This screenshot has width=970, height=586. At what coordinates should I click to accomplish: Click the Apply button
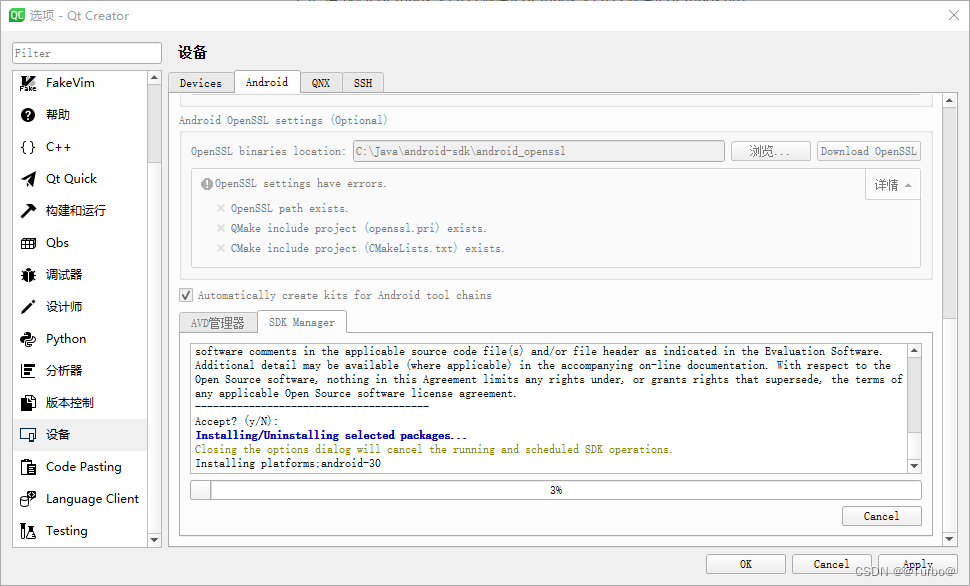coord(917,564)
